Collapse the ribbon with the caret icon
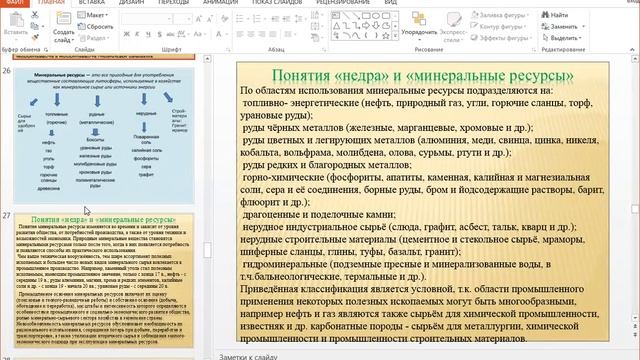 [632, 49]
